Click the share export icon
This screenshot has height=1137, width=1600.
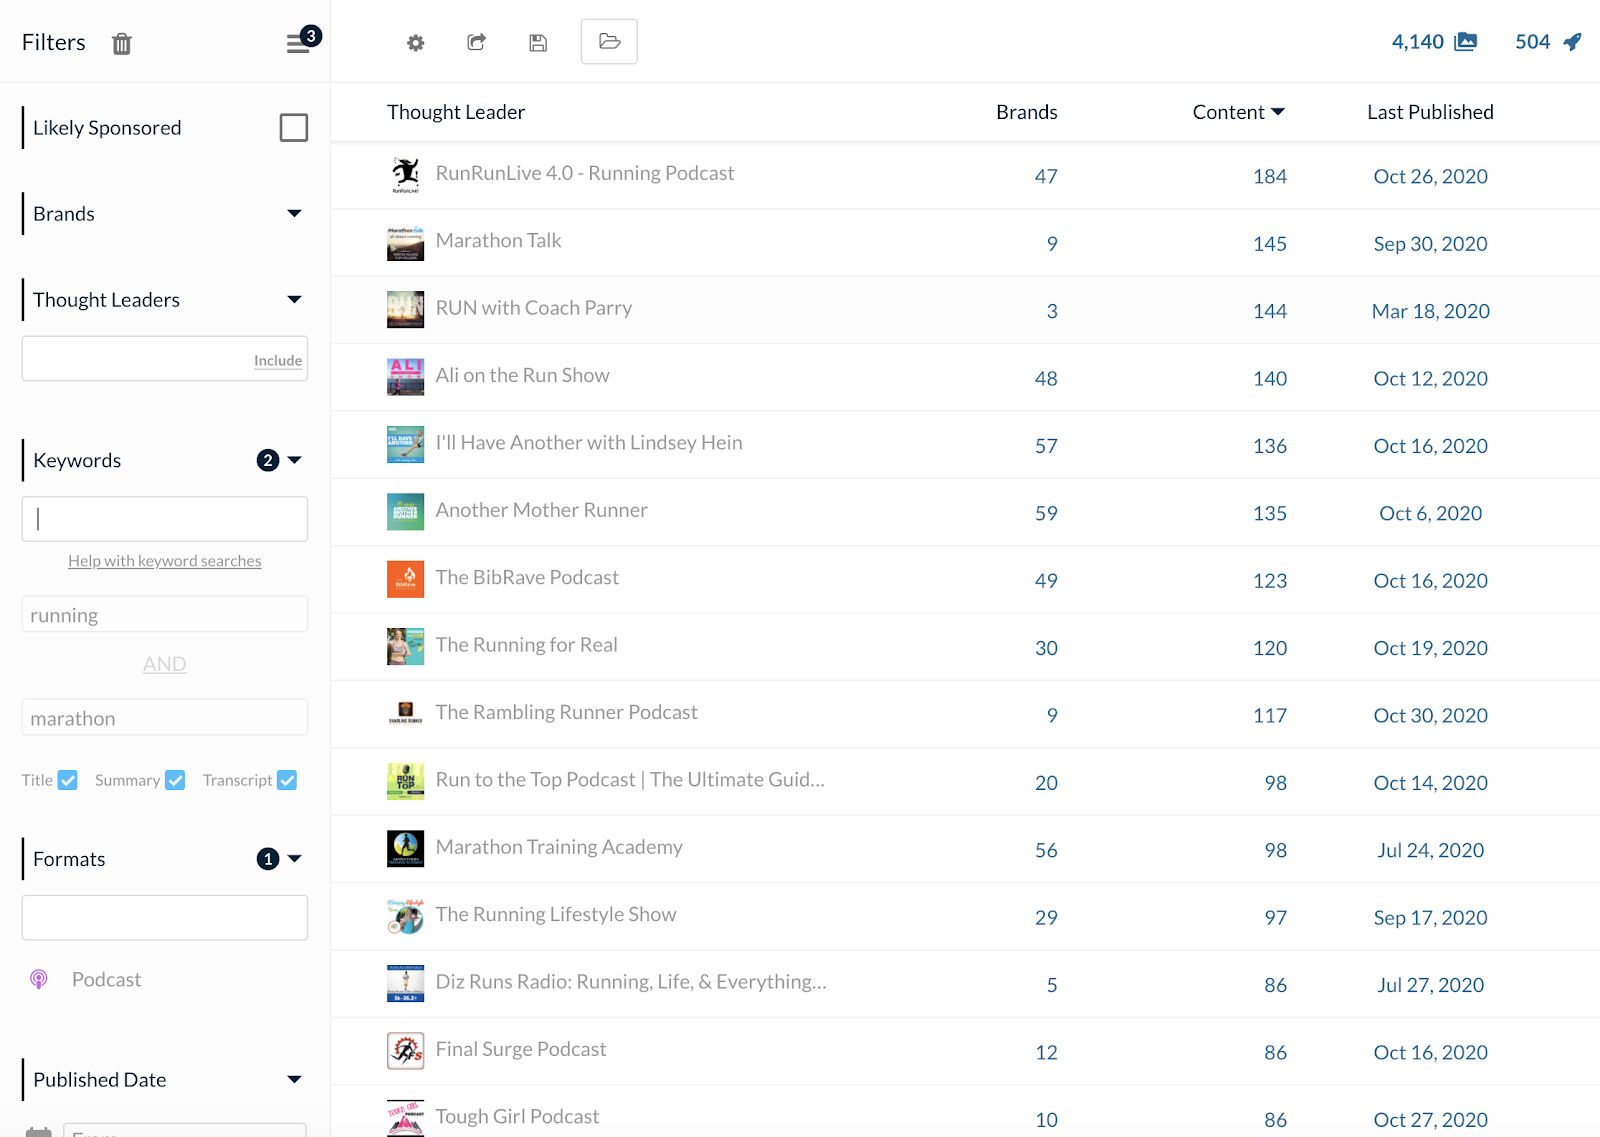pos(477,42)
